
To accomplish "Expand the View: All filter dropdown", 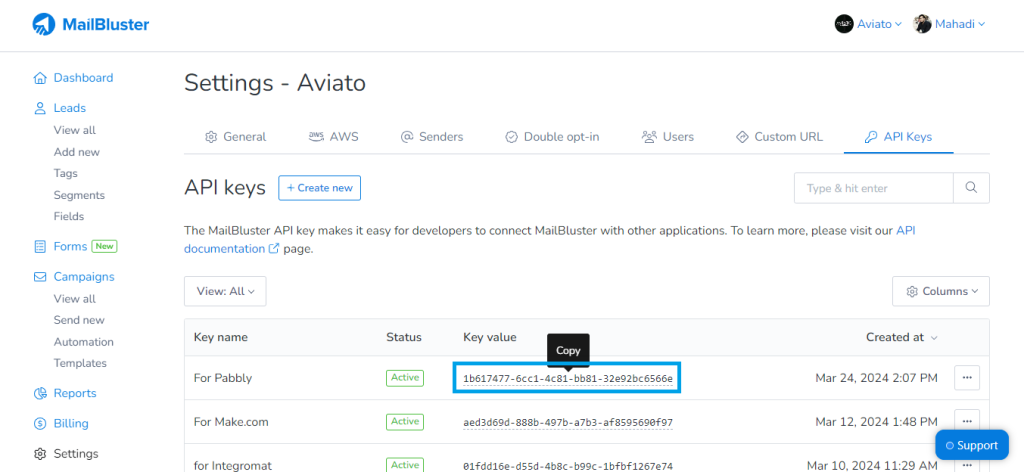I will [x=225, y=291].
